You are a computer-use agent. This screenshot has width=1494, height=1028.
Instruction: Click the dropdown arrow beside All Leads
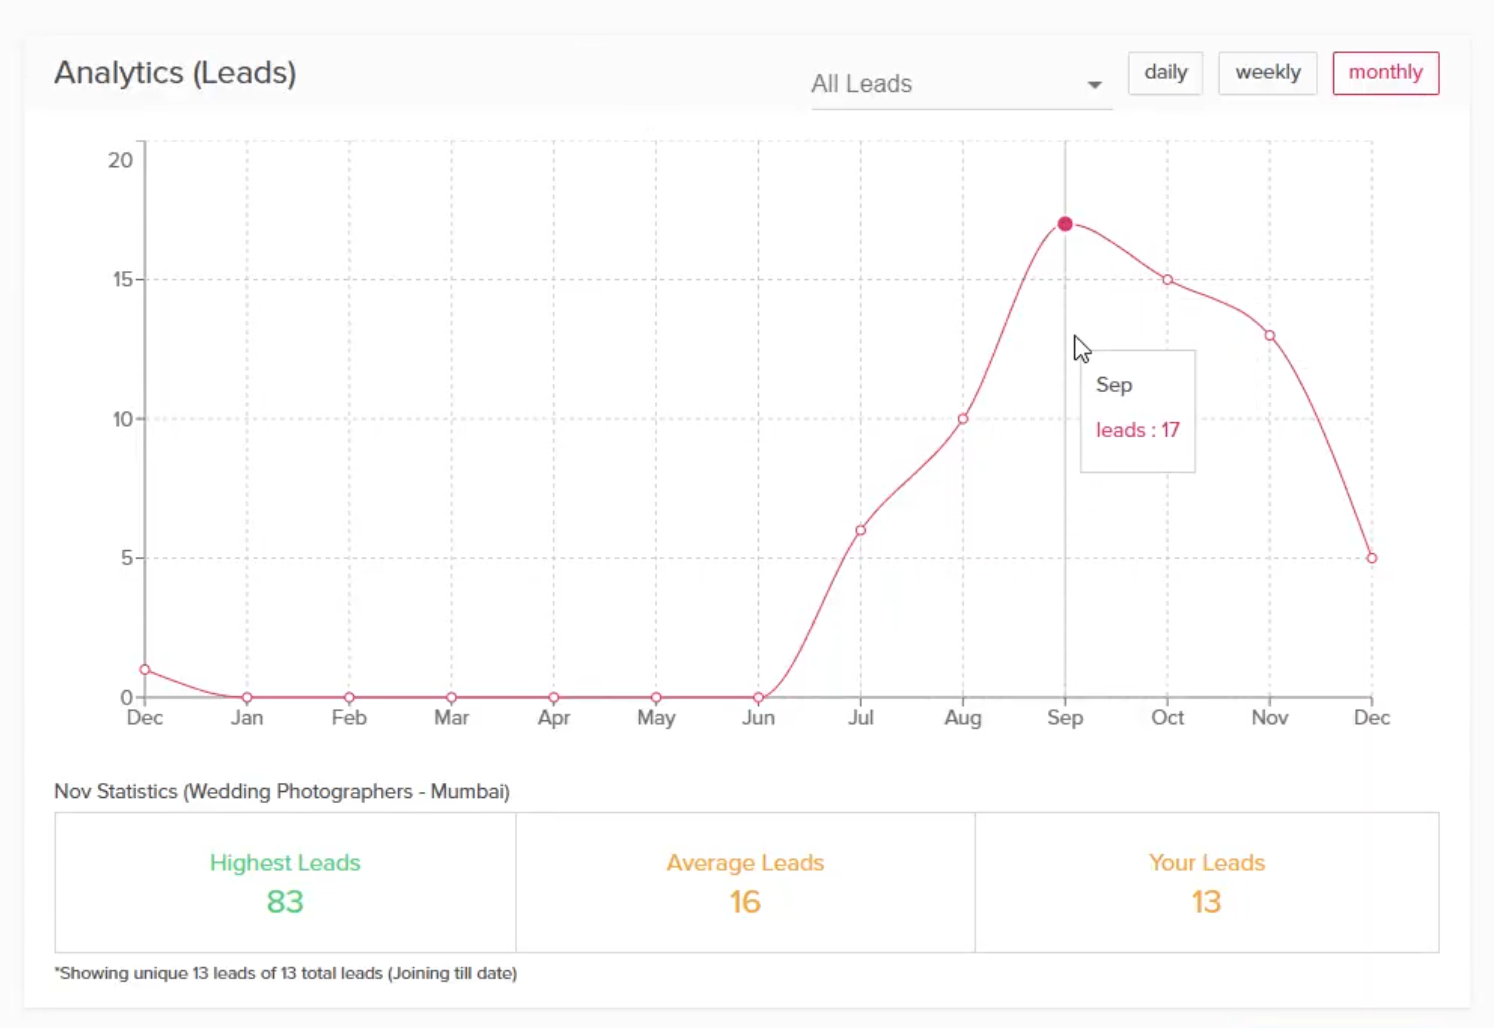(x=1094, y=85)
